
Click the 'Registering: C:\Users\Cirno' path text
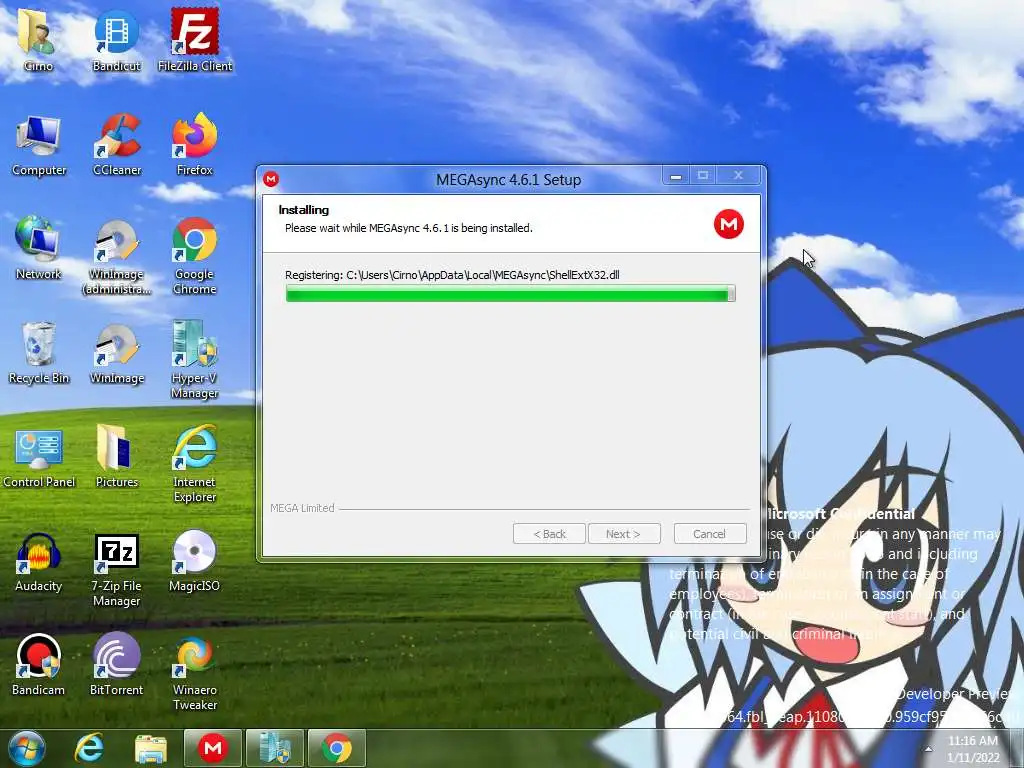pyautogui.click(x=452, y=275)
